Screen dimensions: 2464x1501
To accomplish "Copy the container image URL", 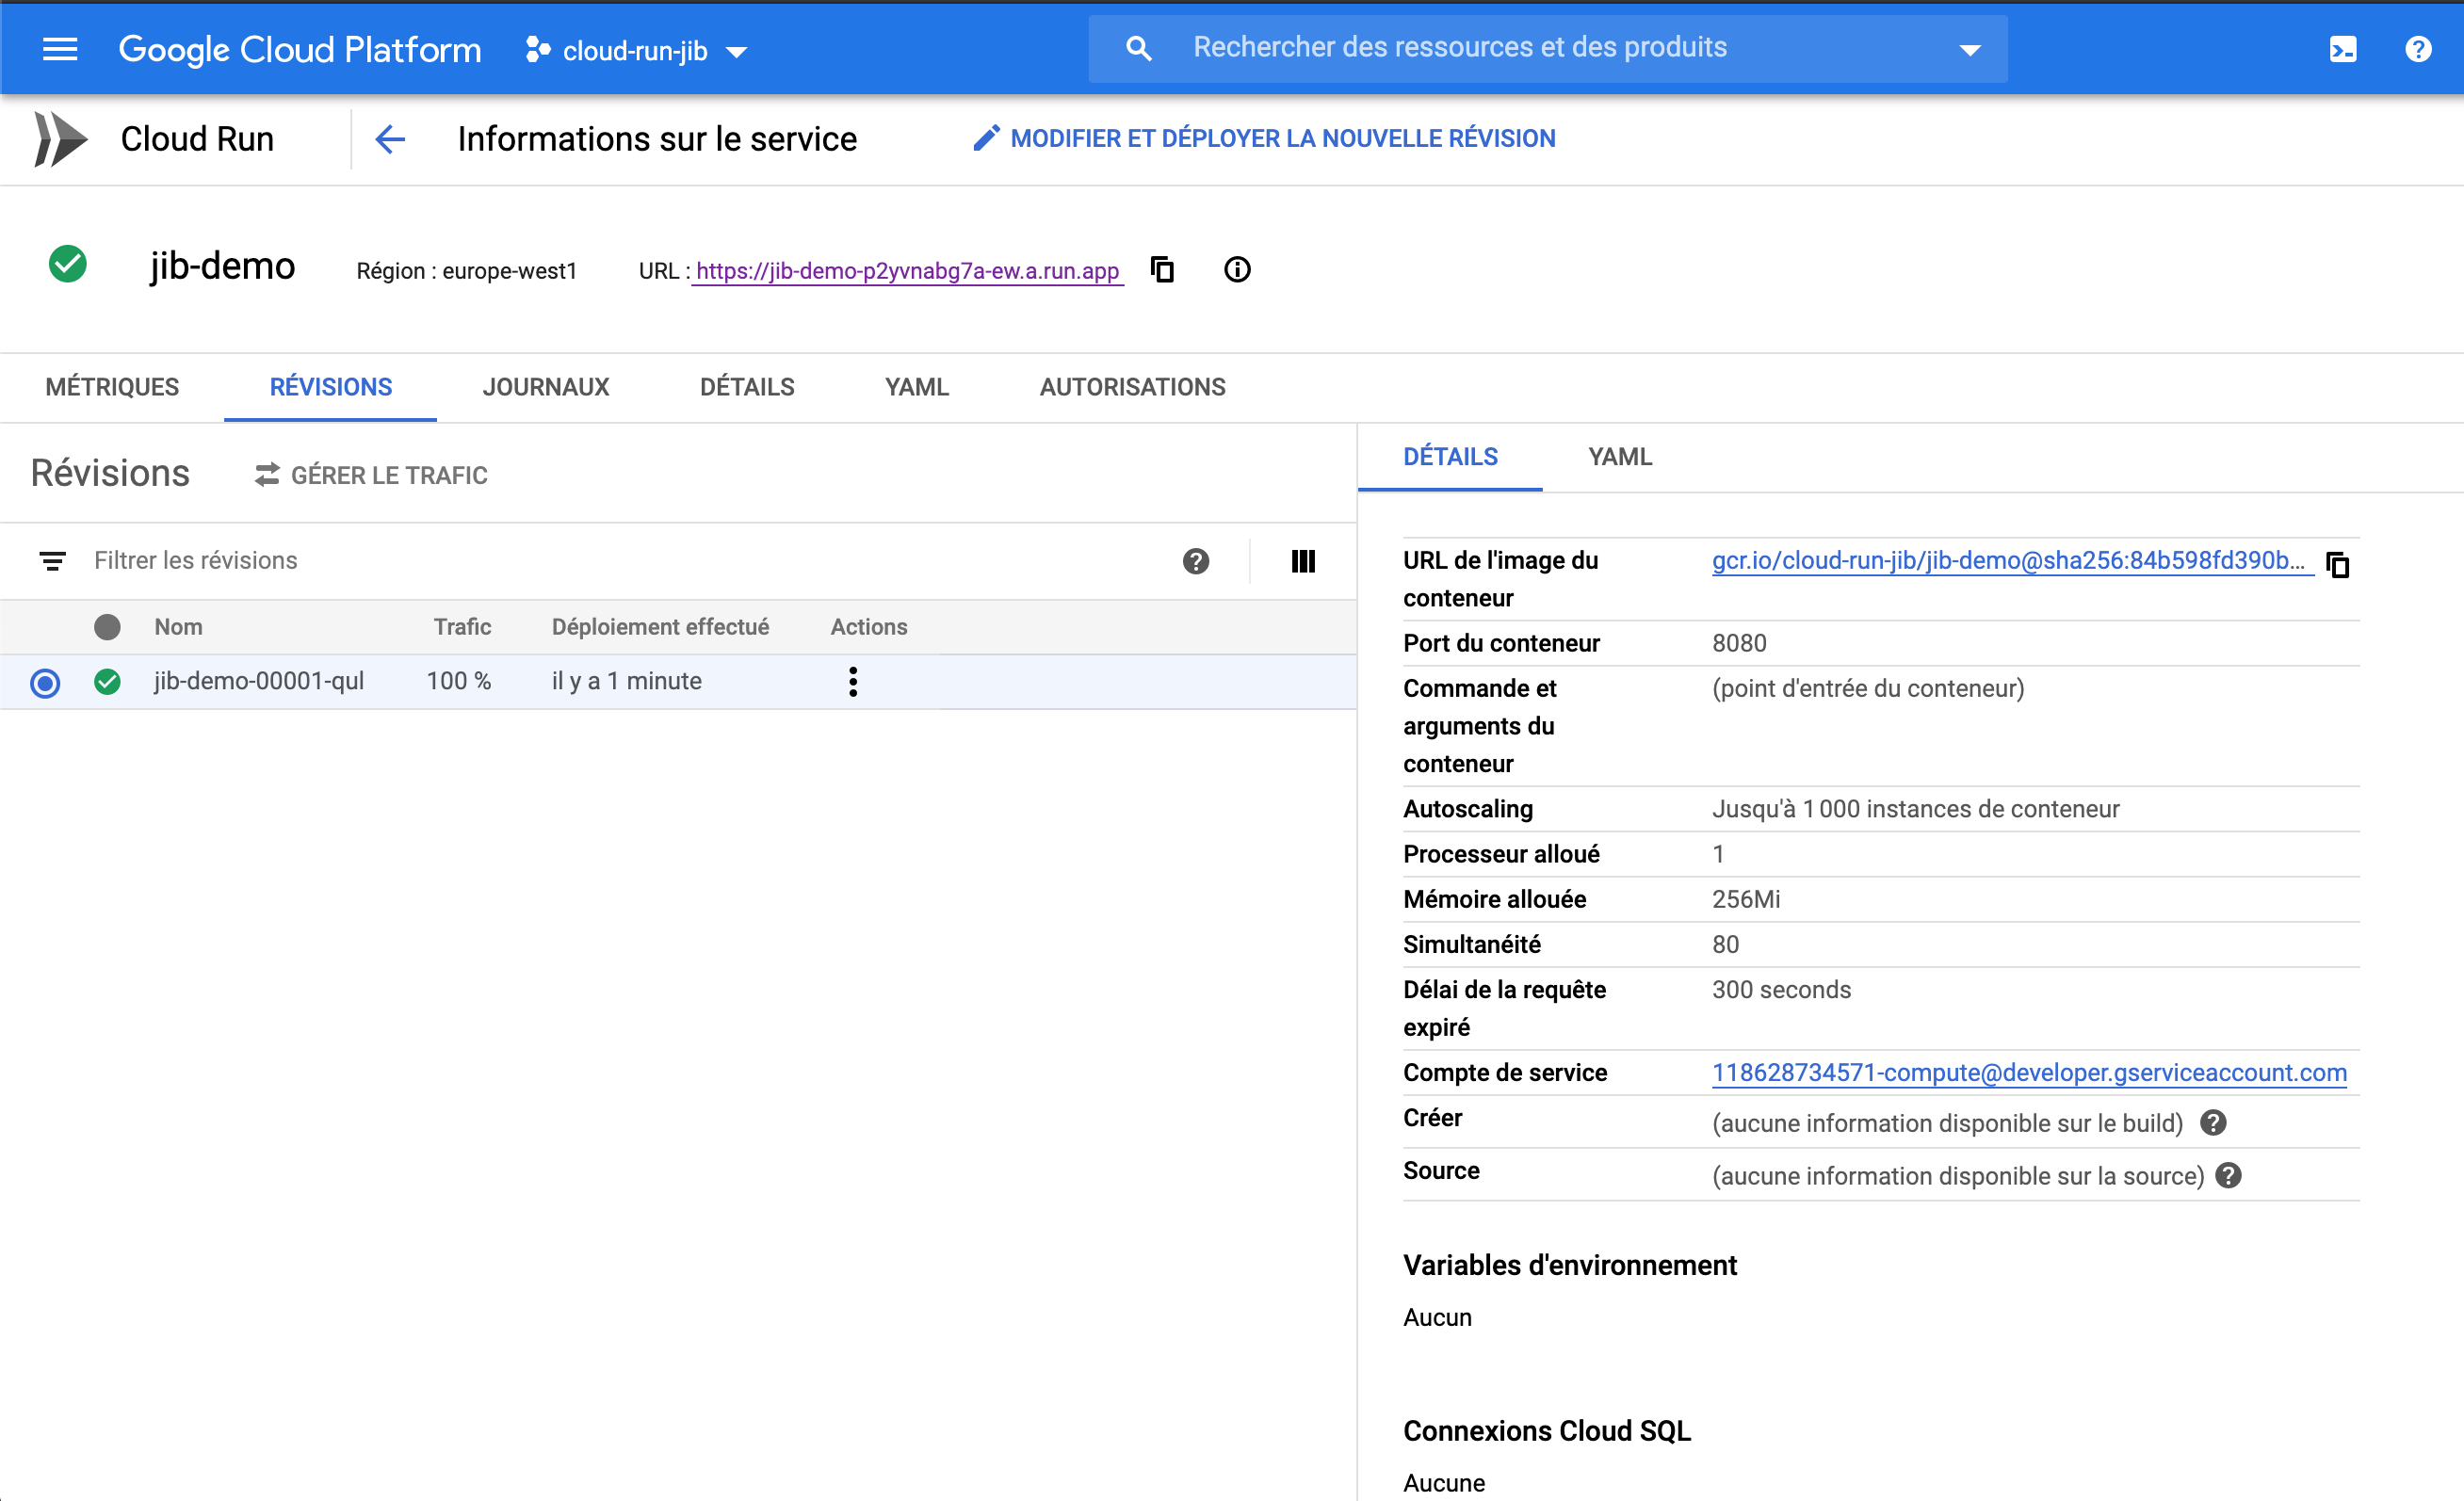I will point(2337,565).
